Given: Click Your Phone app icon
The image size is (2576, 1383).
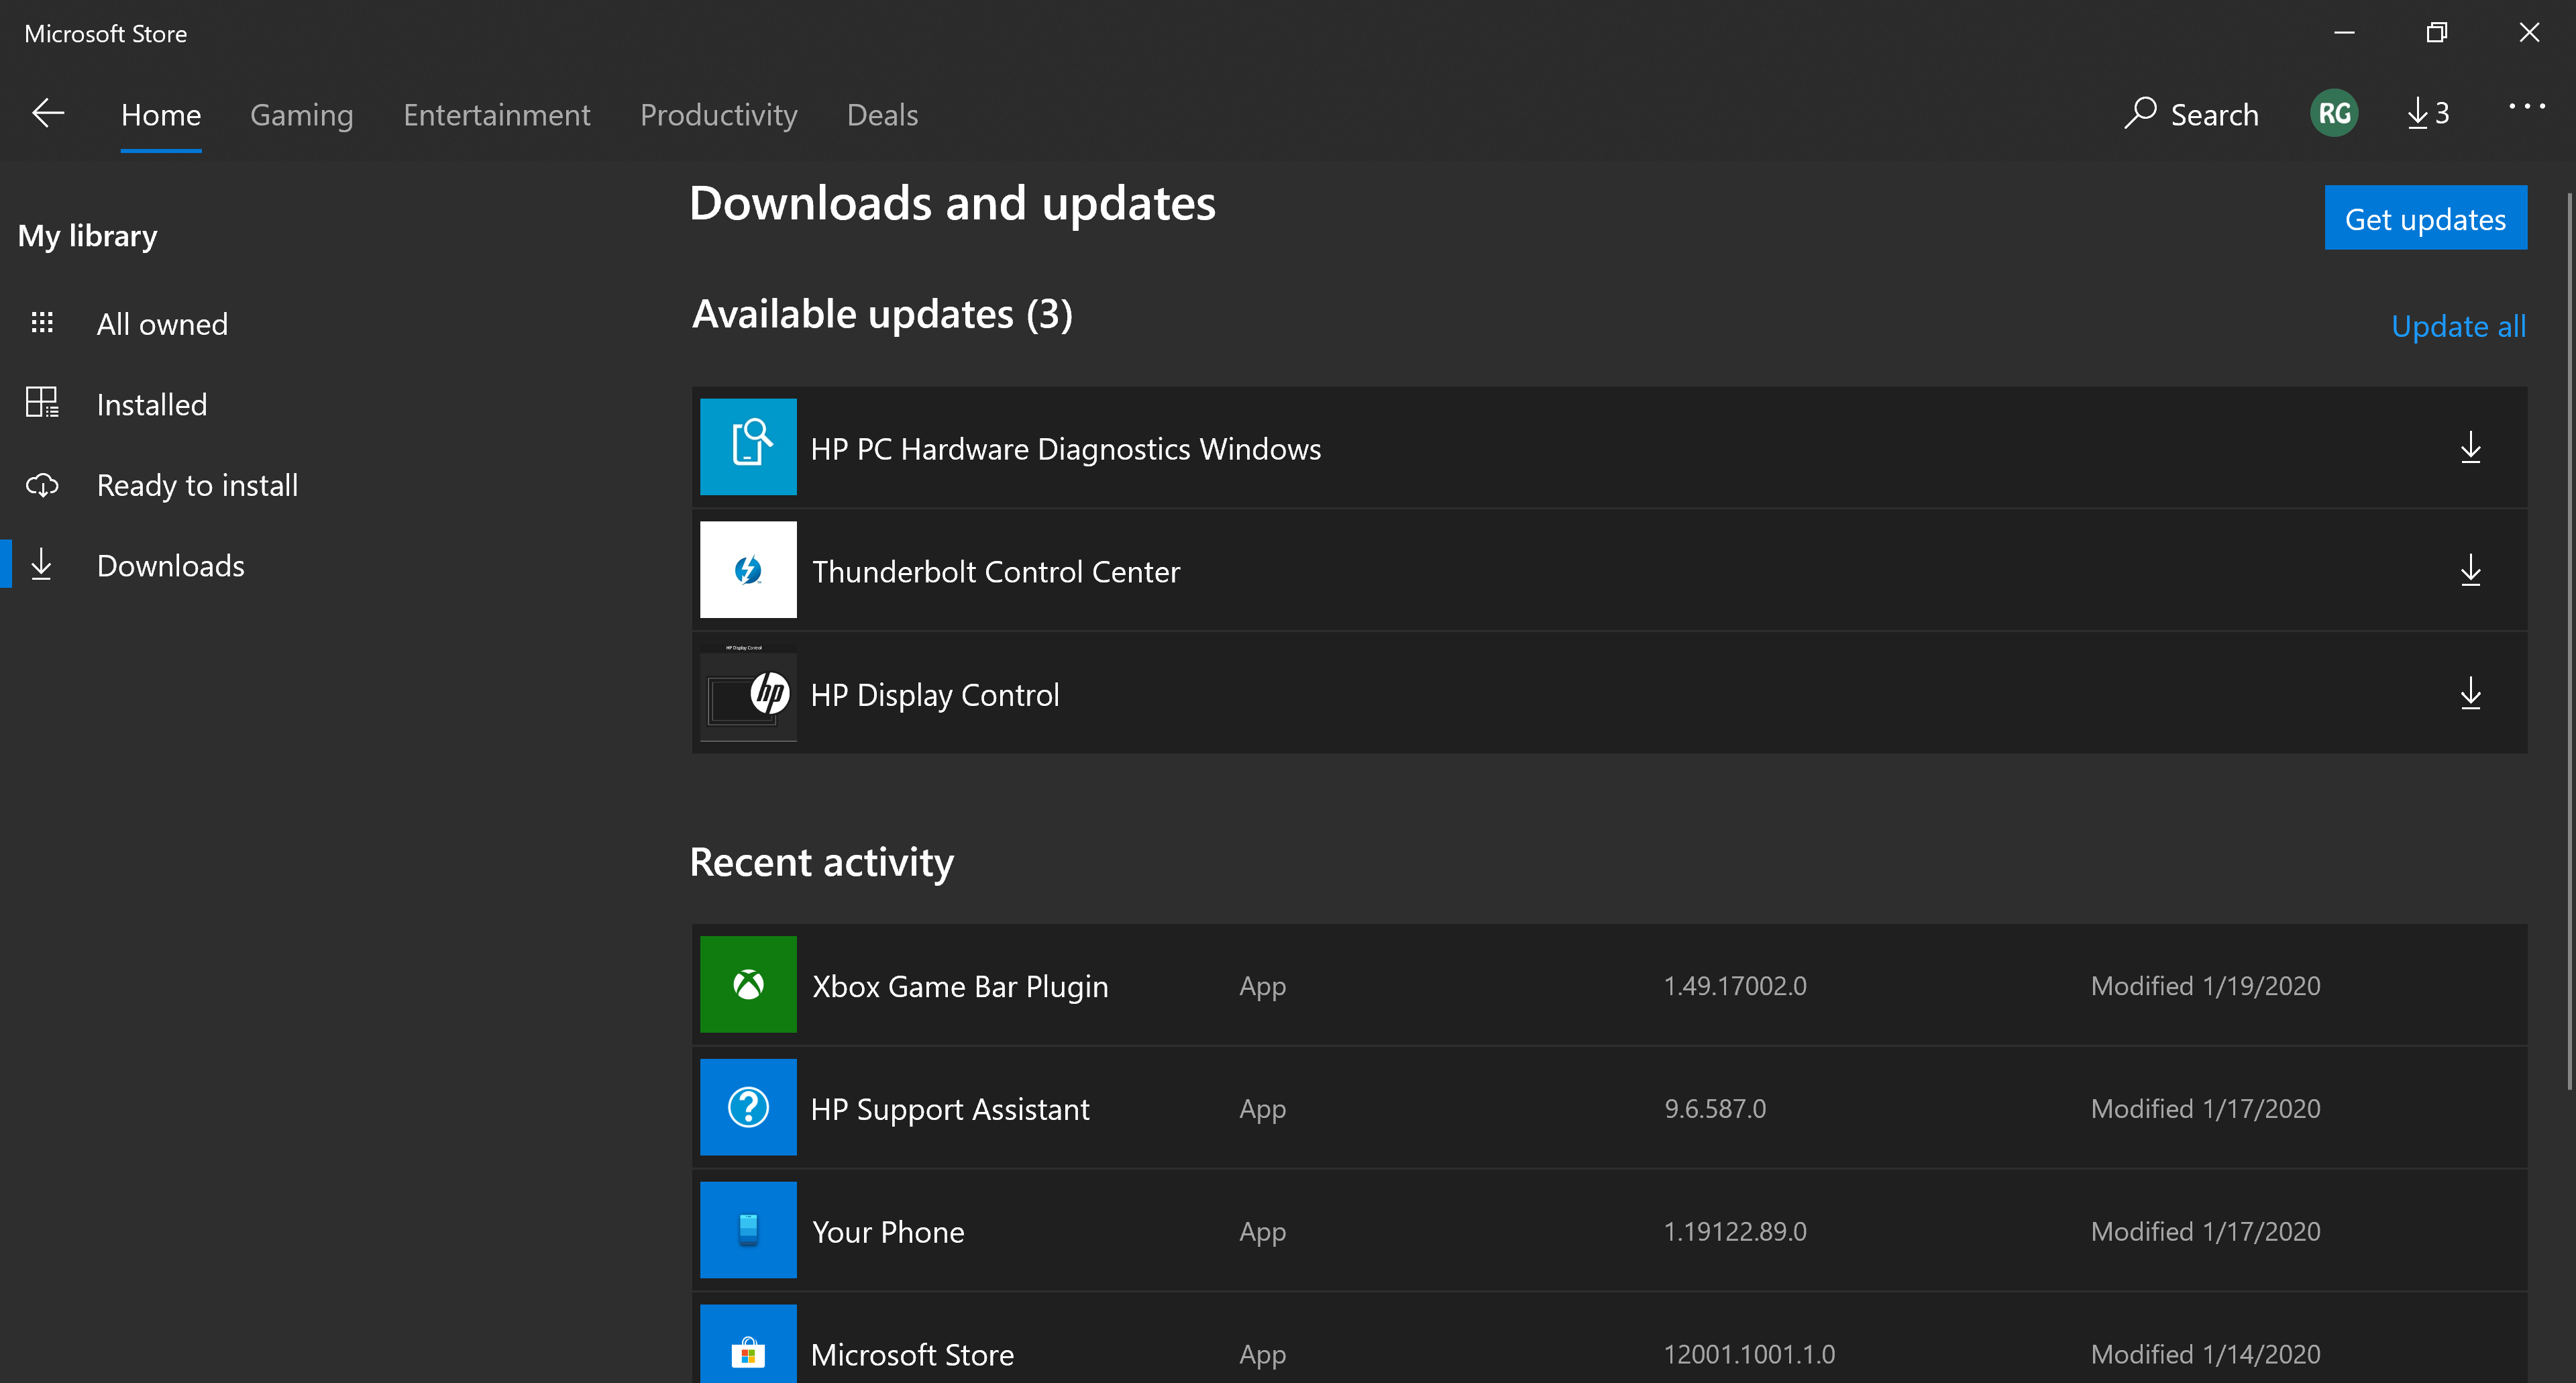Looking at the screenshot, I should point(748,1231).
